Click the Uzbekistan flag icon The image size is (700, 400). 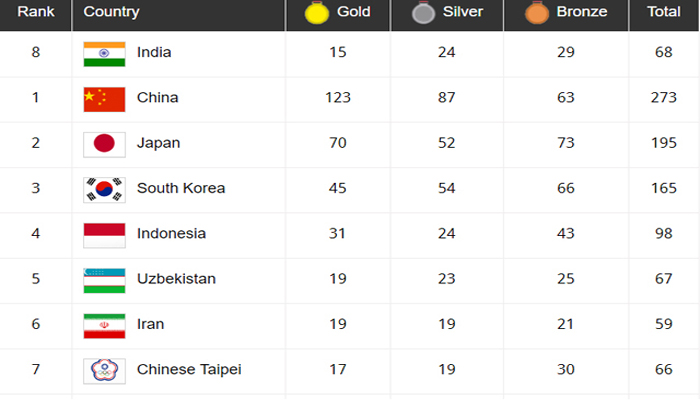[104, 280]
